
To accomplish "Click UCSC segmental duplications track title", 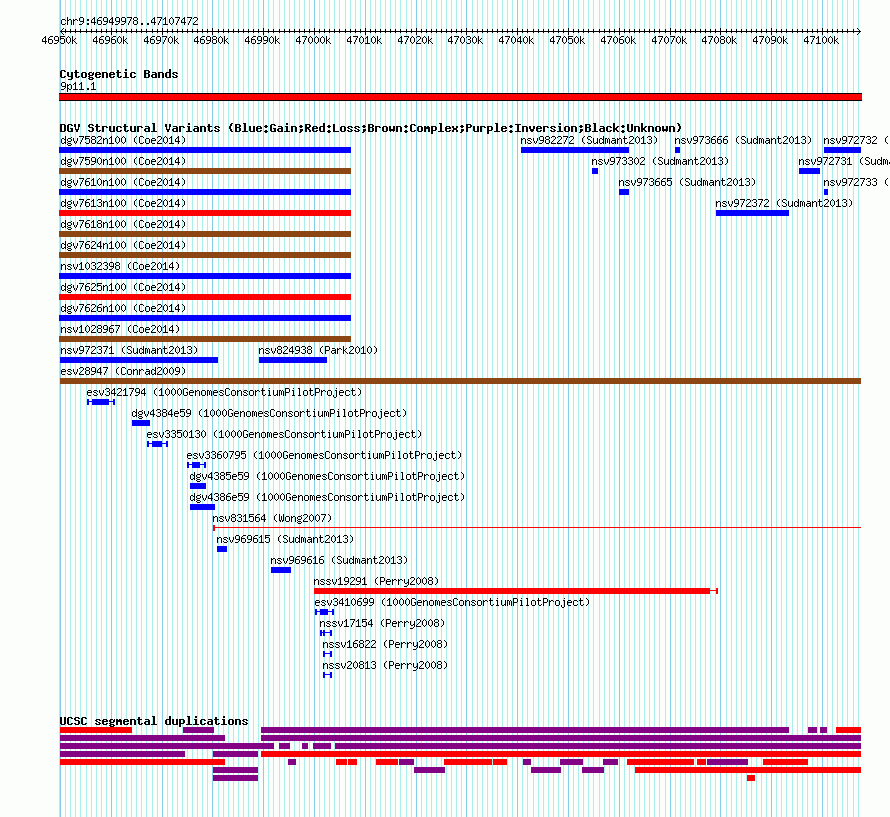I will coord(154,721).
